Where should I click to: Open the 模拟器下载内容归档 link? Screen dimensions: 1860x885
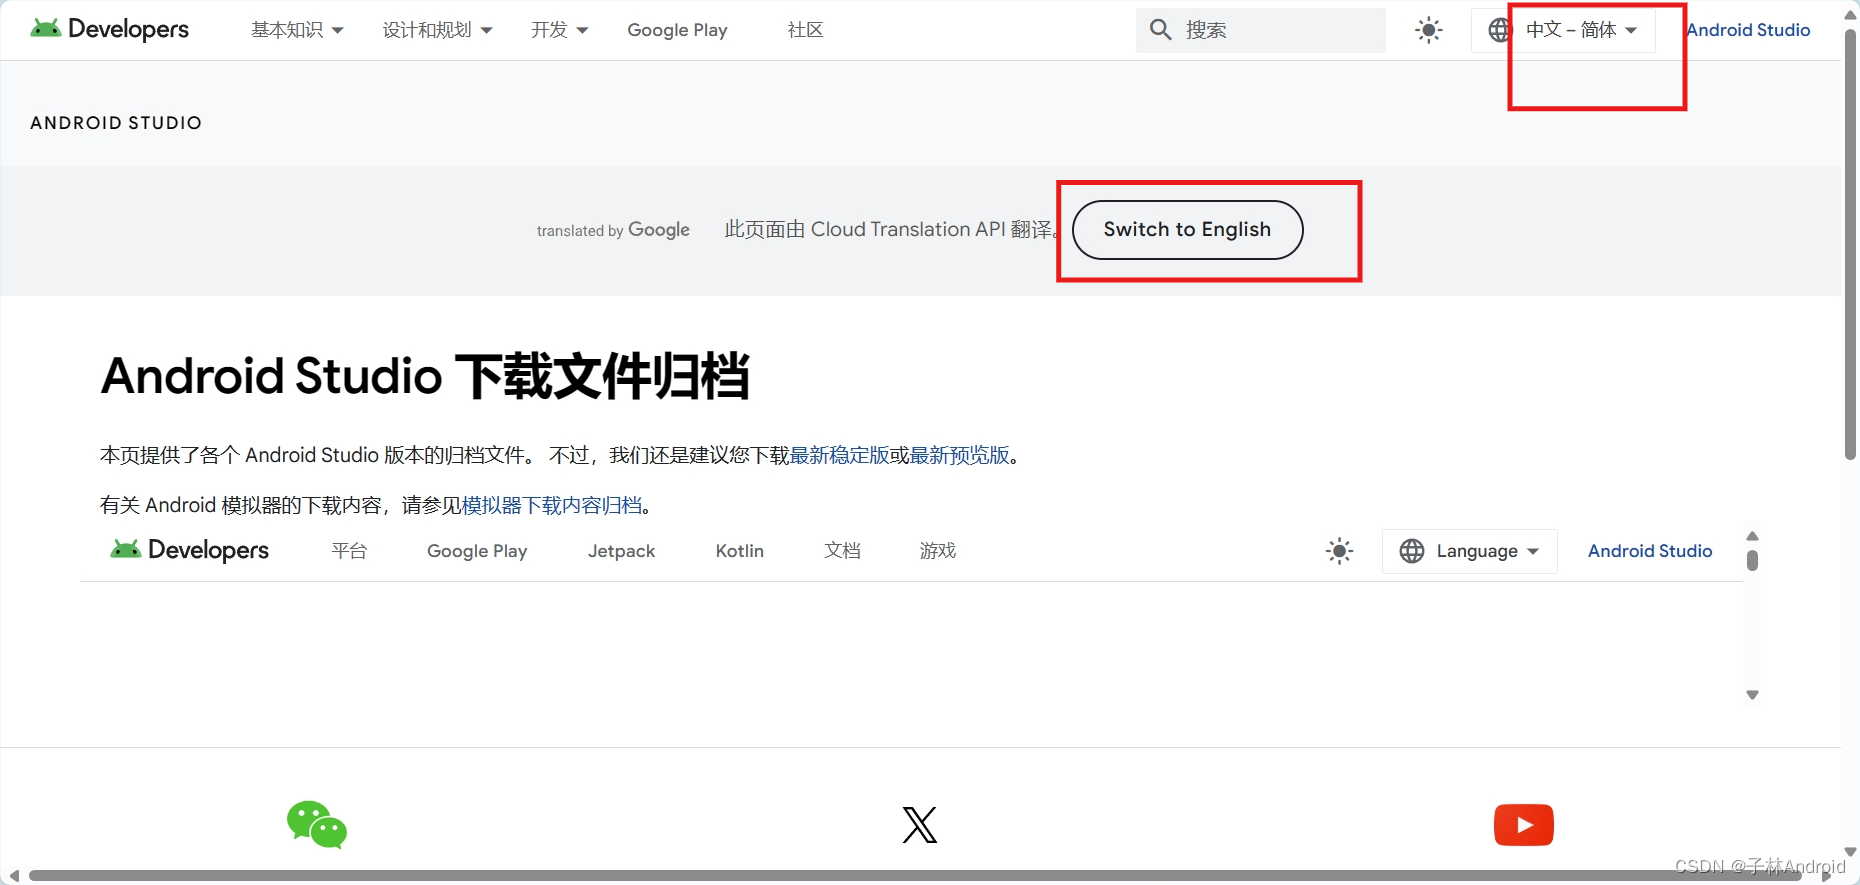click(552, 505)
